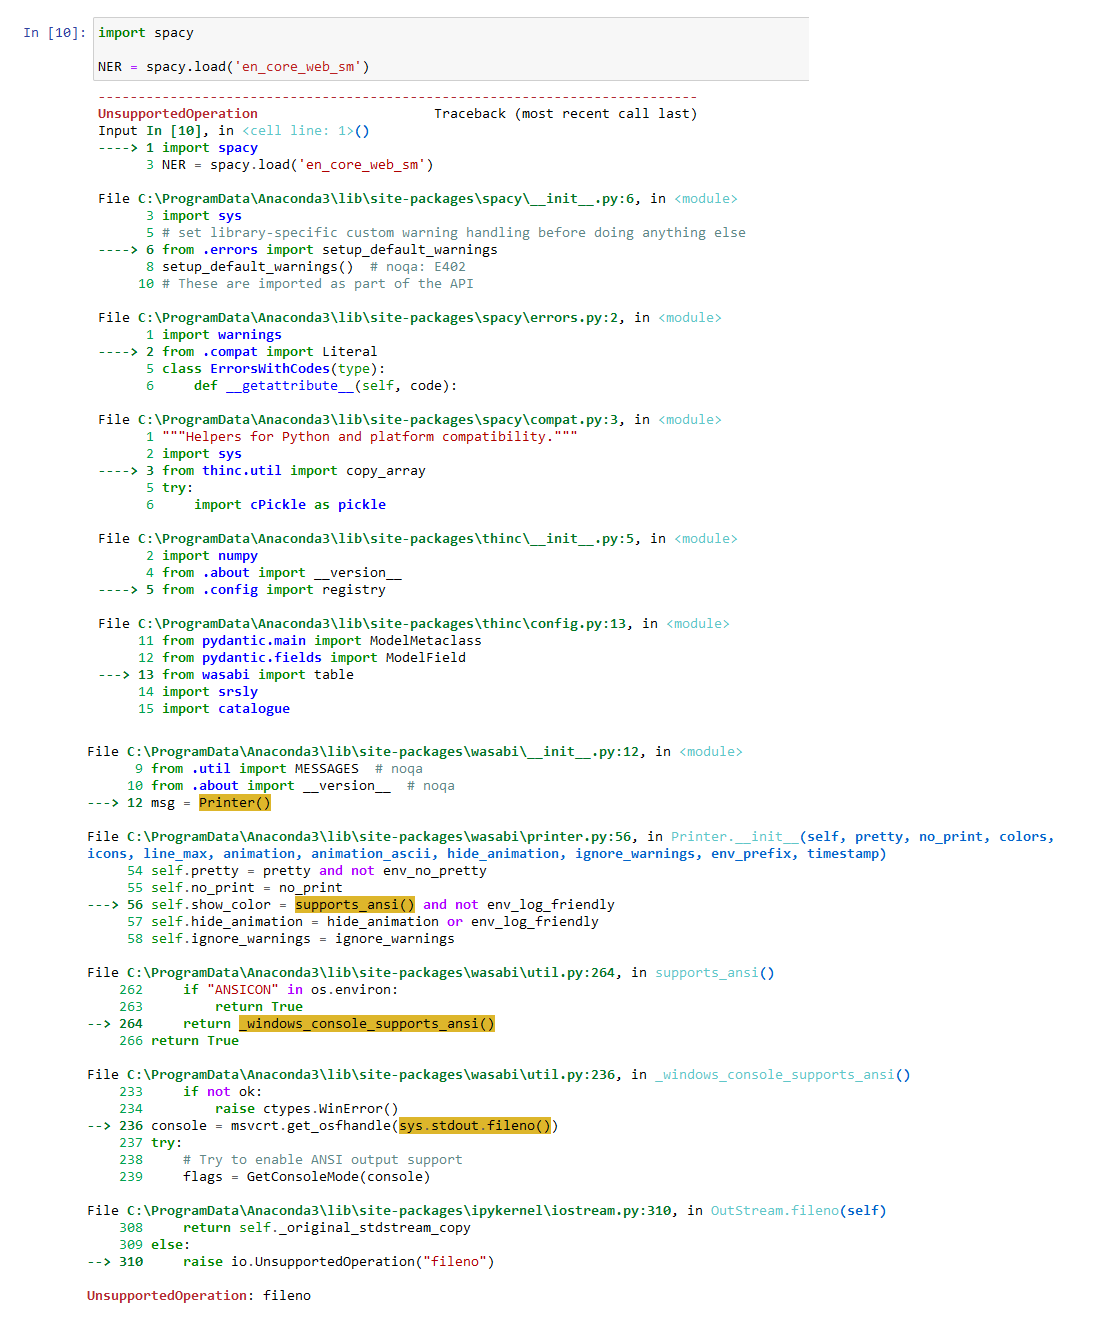
Task: Click the highlighted _windows_console_supports_ansi() call
Action: [366, 1023]
